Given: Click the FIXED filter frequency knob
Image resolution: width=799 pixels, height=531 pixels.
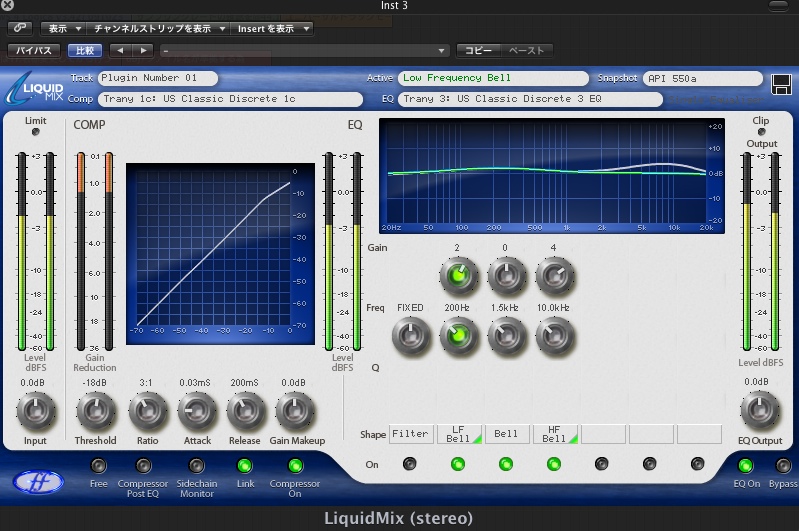Looking at the screenshot, I should 411,336.
